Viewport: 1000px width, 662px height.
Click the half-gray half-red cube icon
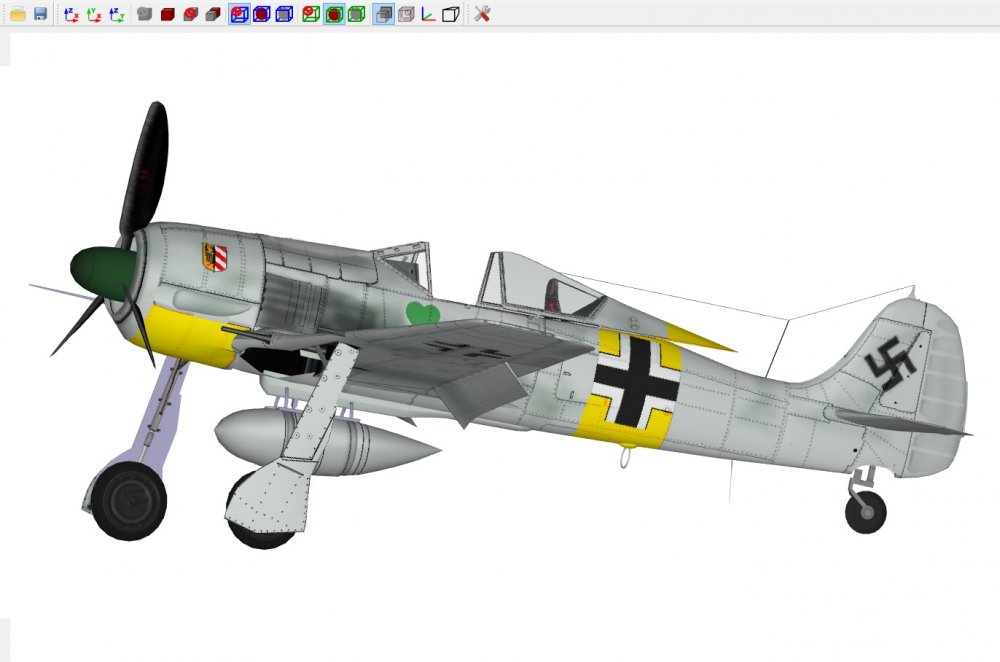click(213, 14)
